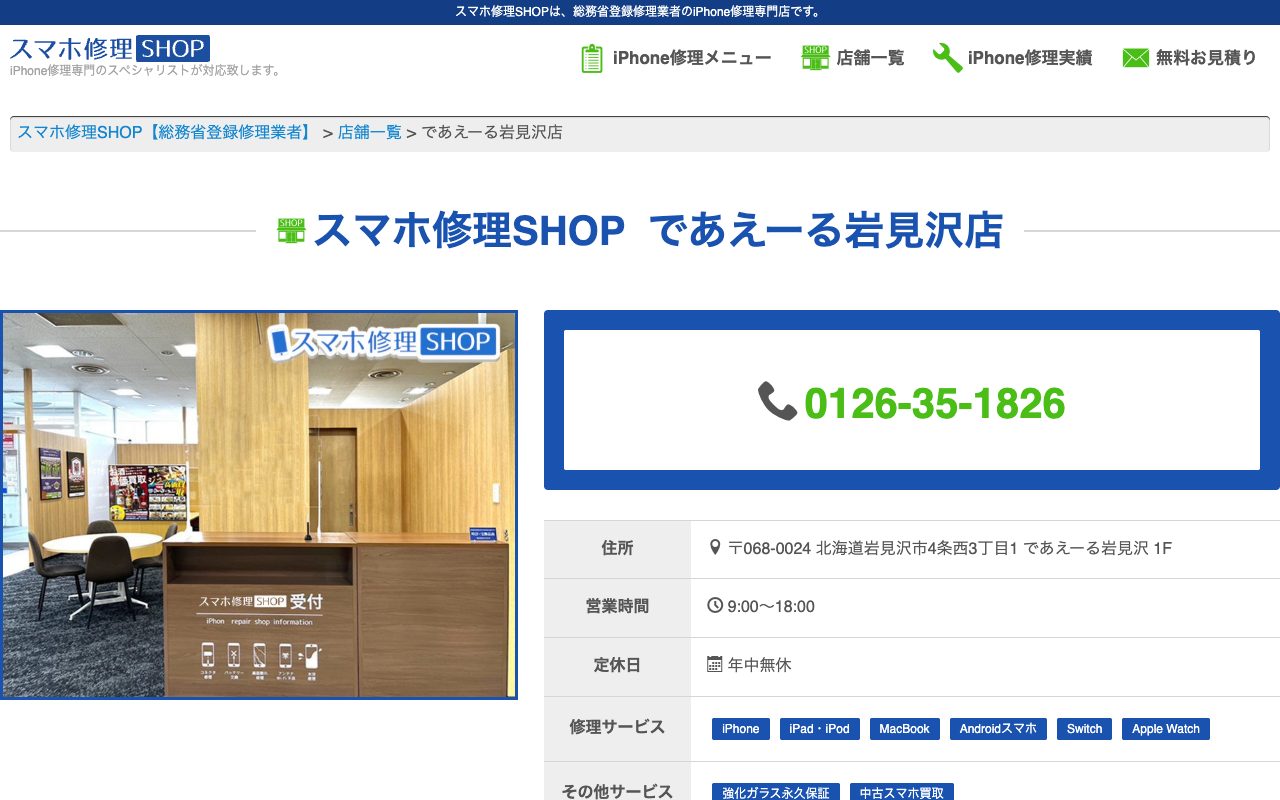Click the breadcrumb text であえーる岩見沢店
The height and width of the screenshot is (800, 1280).
pos(492,132)
